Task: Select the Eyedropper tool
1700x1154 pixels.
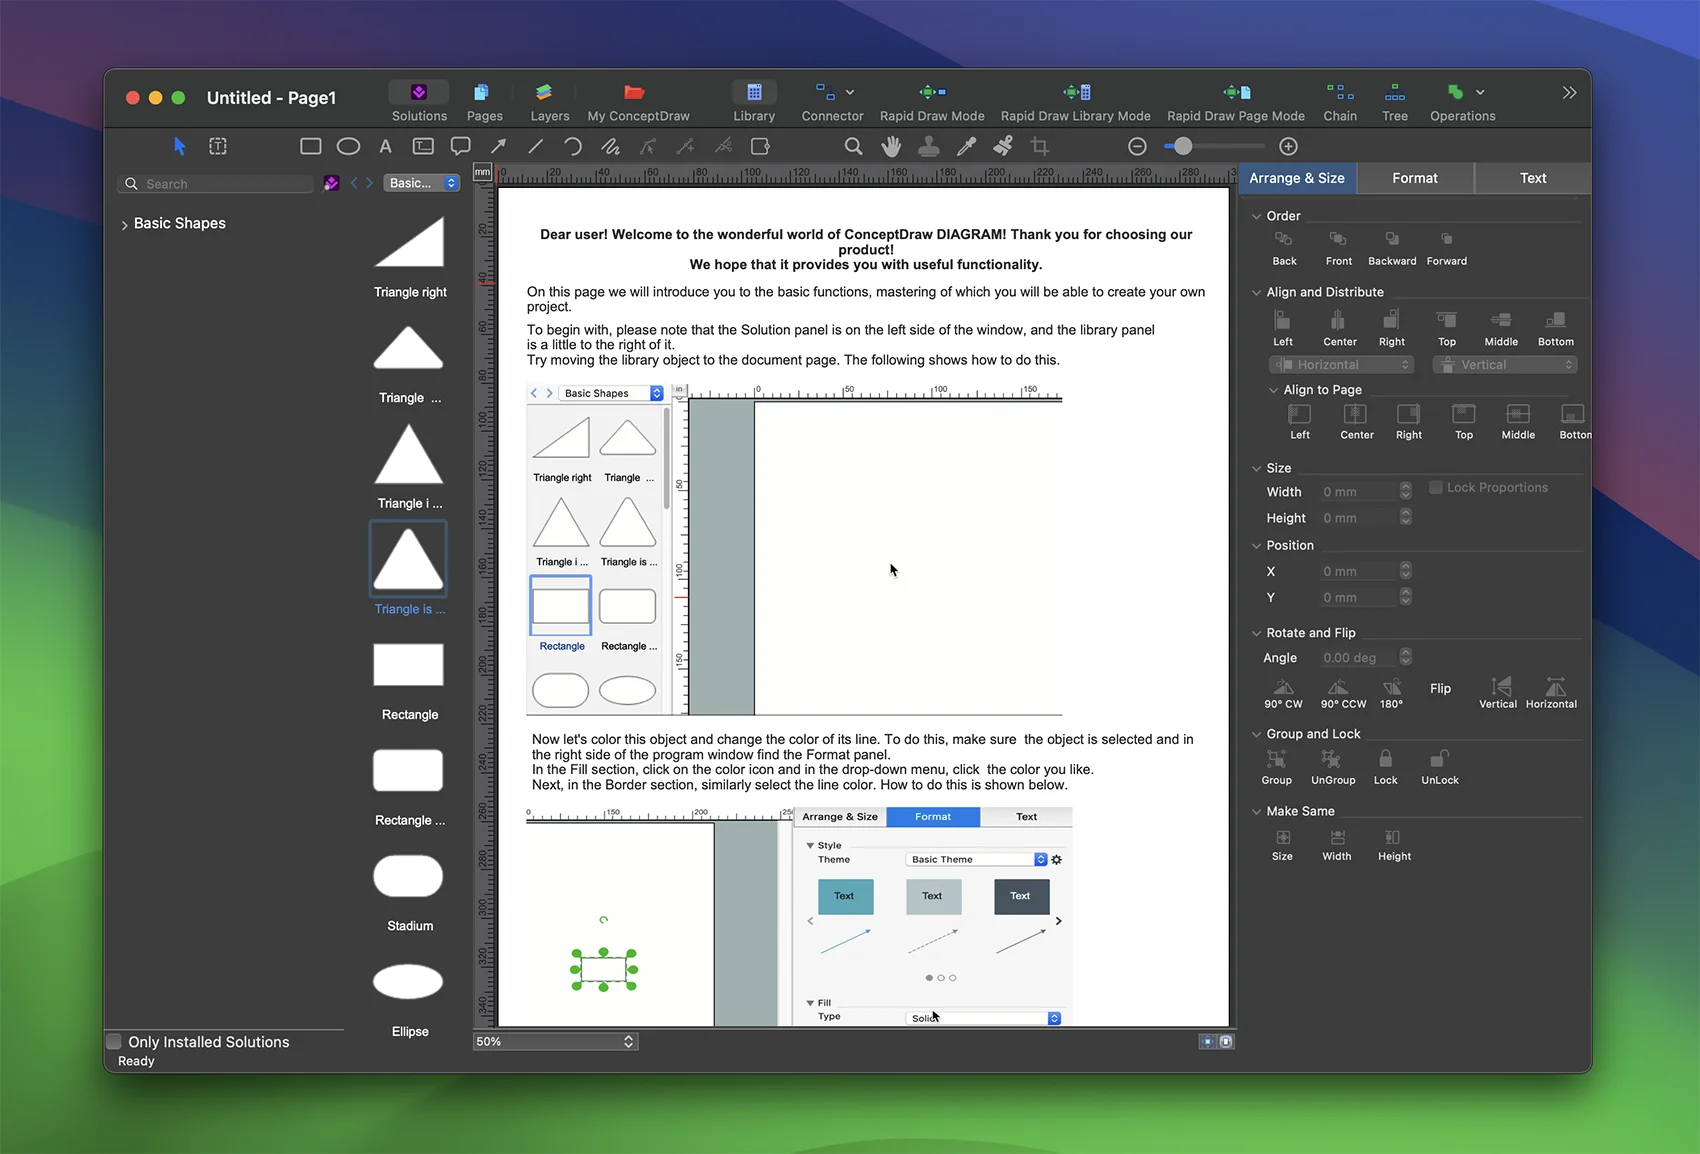Action: [966, 146]
